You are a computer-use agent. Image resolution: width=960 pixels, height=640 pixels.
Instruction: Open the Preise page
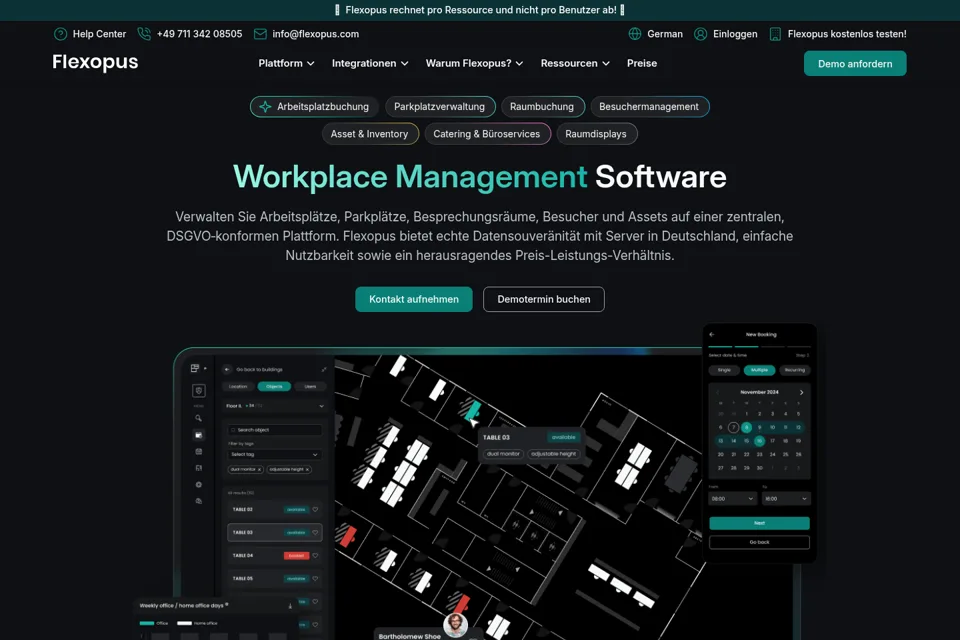(642, 63)
